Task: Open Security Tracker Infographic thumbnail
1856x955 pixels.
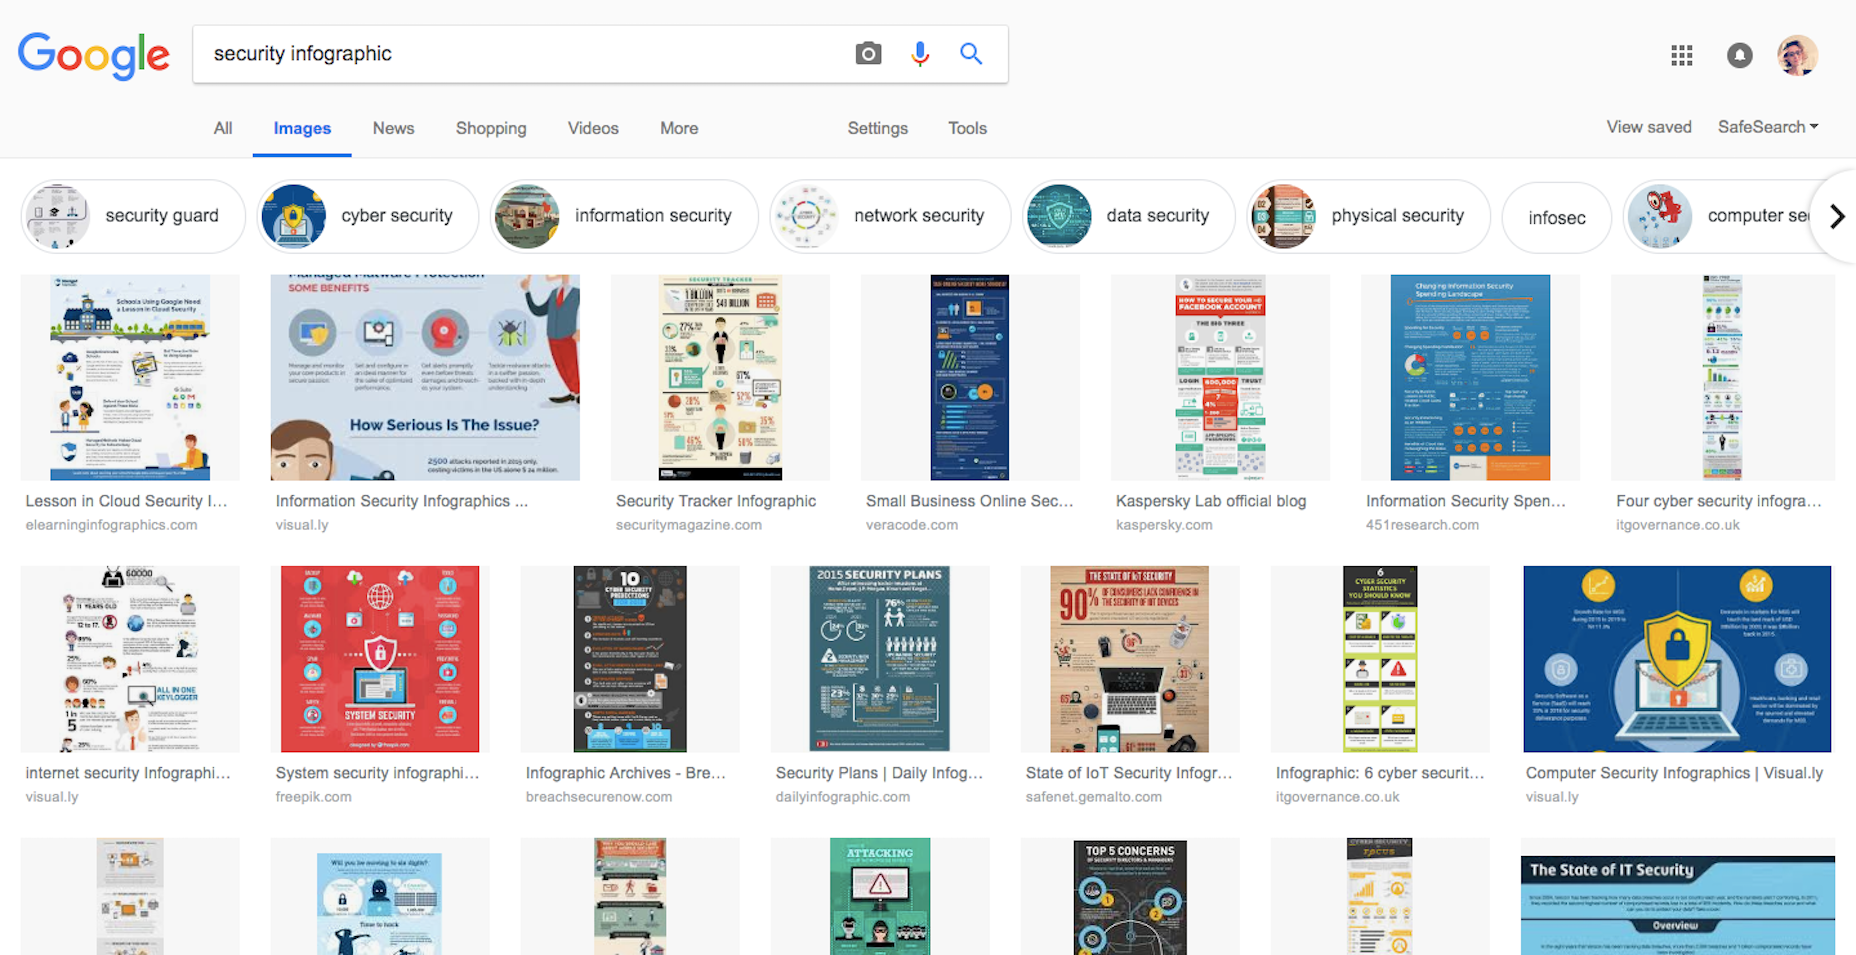Action: (720, 378)
